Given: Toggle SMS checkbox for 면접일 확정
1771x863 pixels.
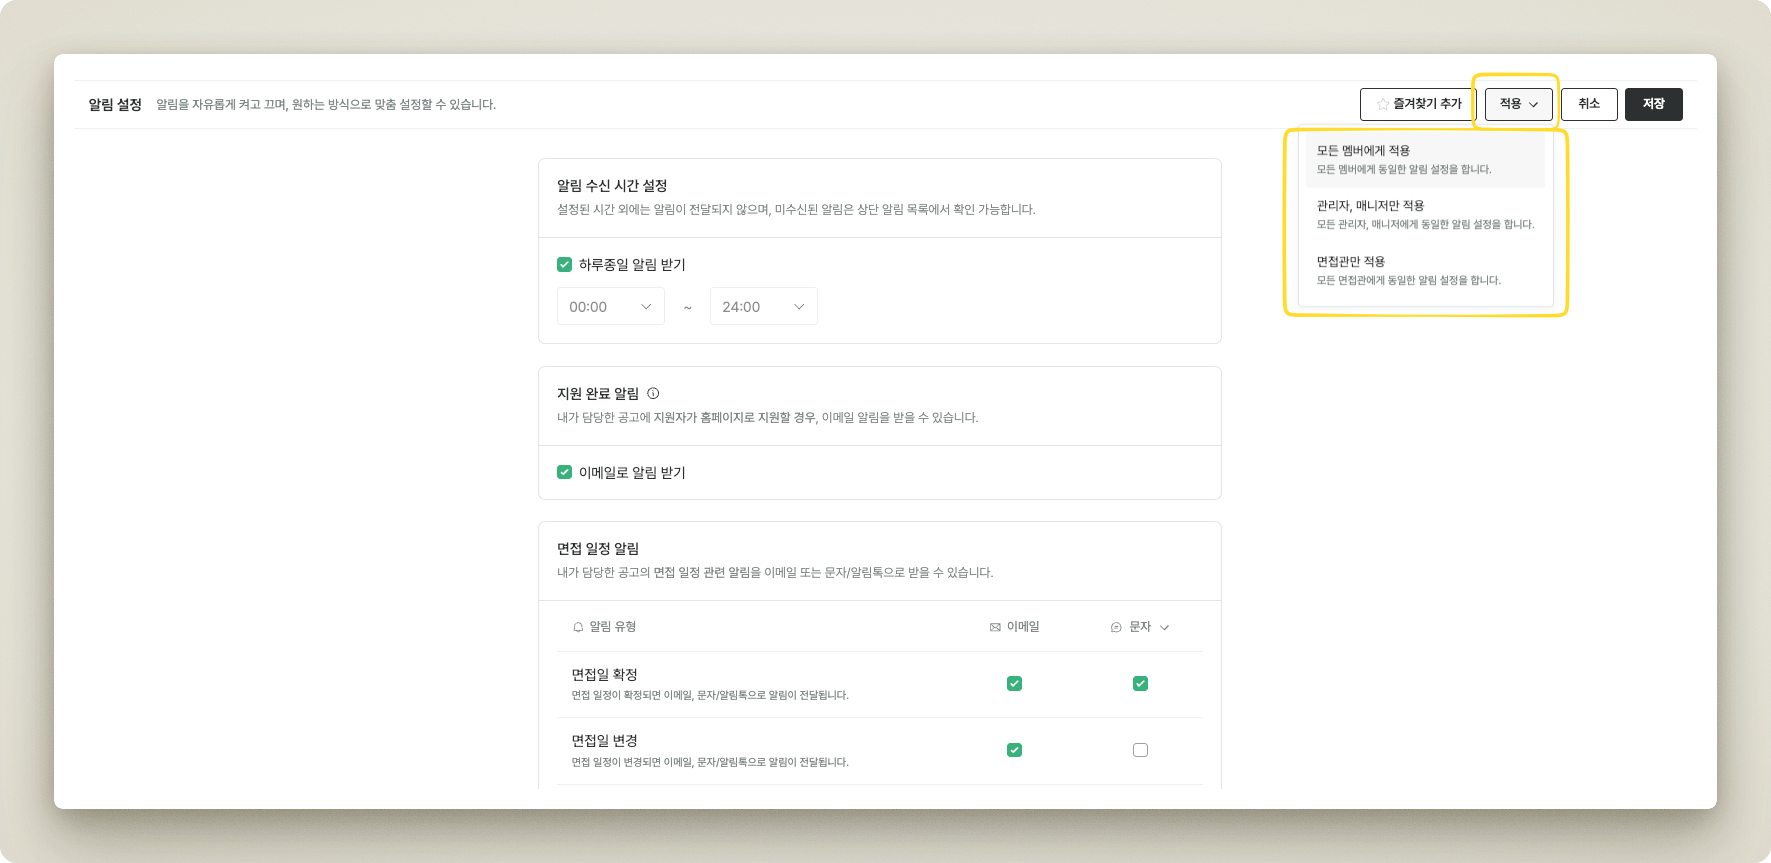Looking at the screenshot, I should click(1140, 684).
